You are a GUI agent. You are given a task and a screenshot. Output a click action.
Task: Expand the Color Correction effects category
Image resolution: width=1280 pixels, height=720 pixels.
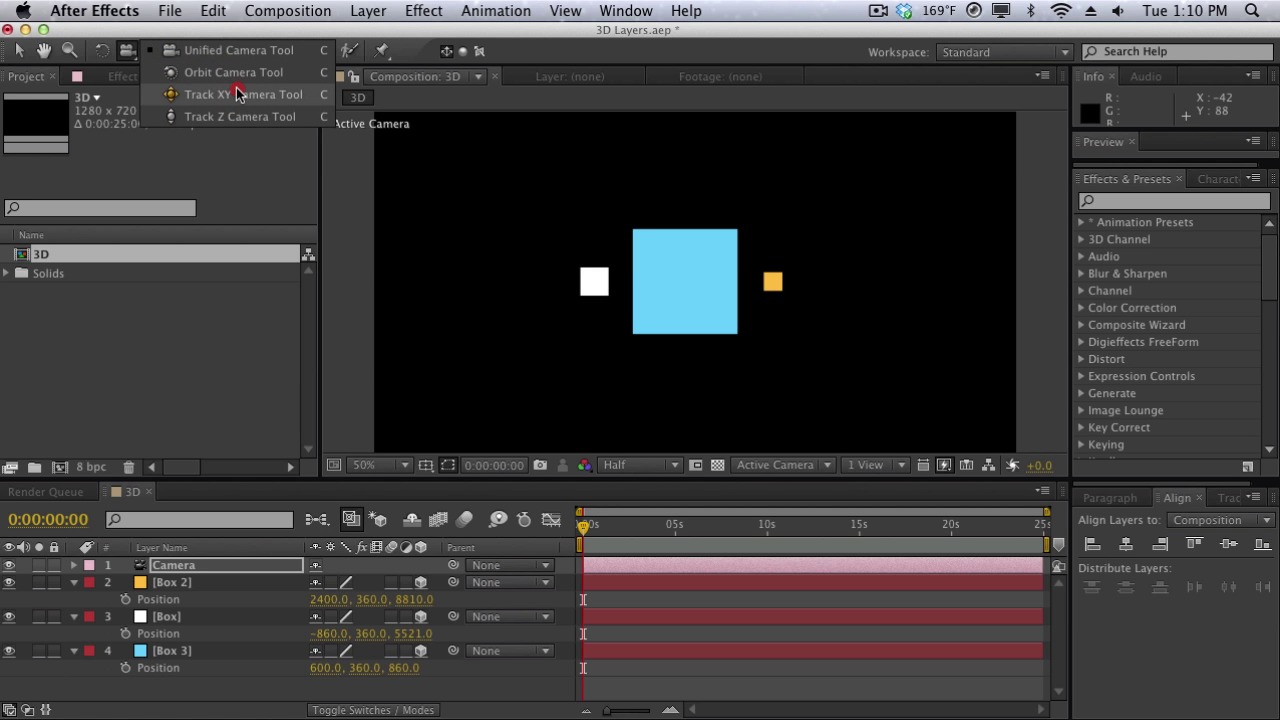(x=1081, y=308)
